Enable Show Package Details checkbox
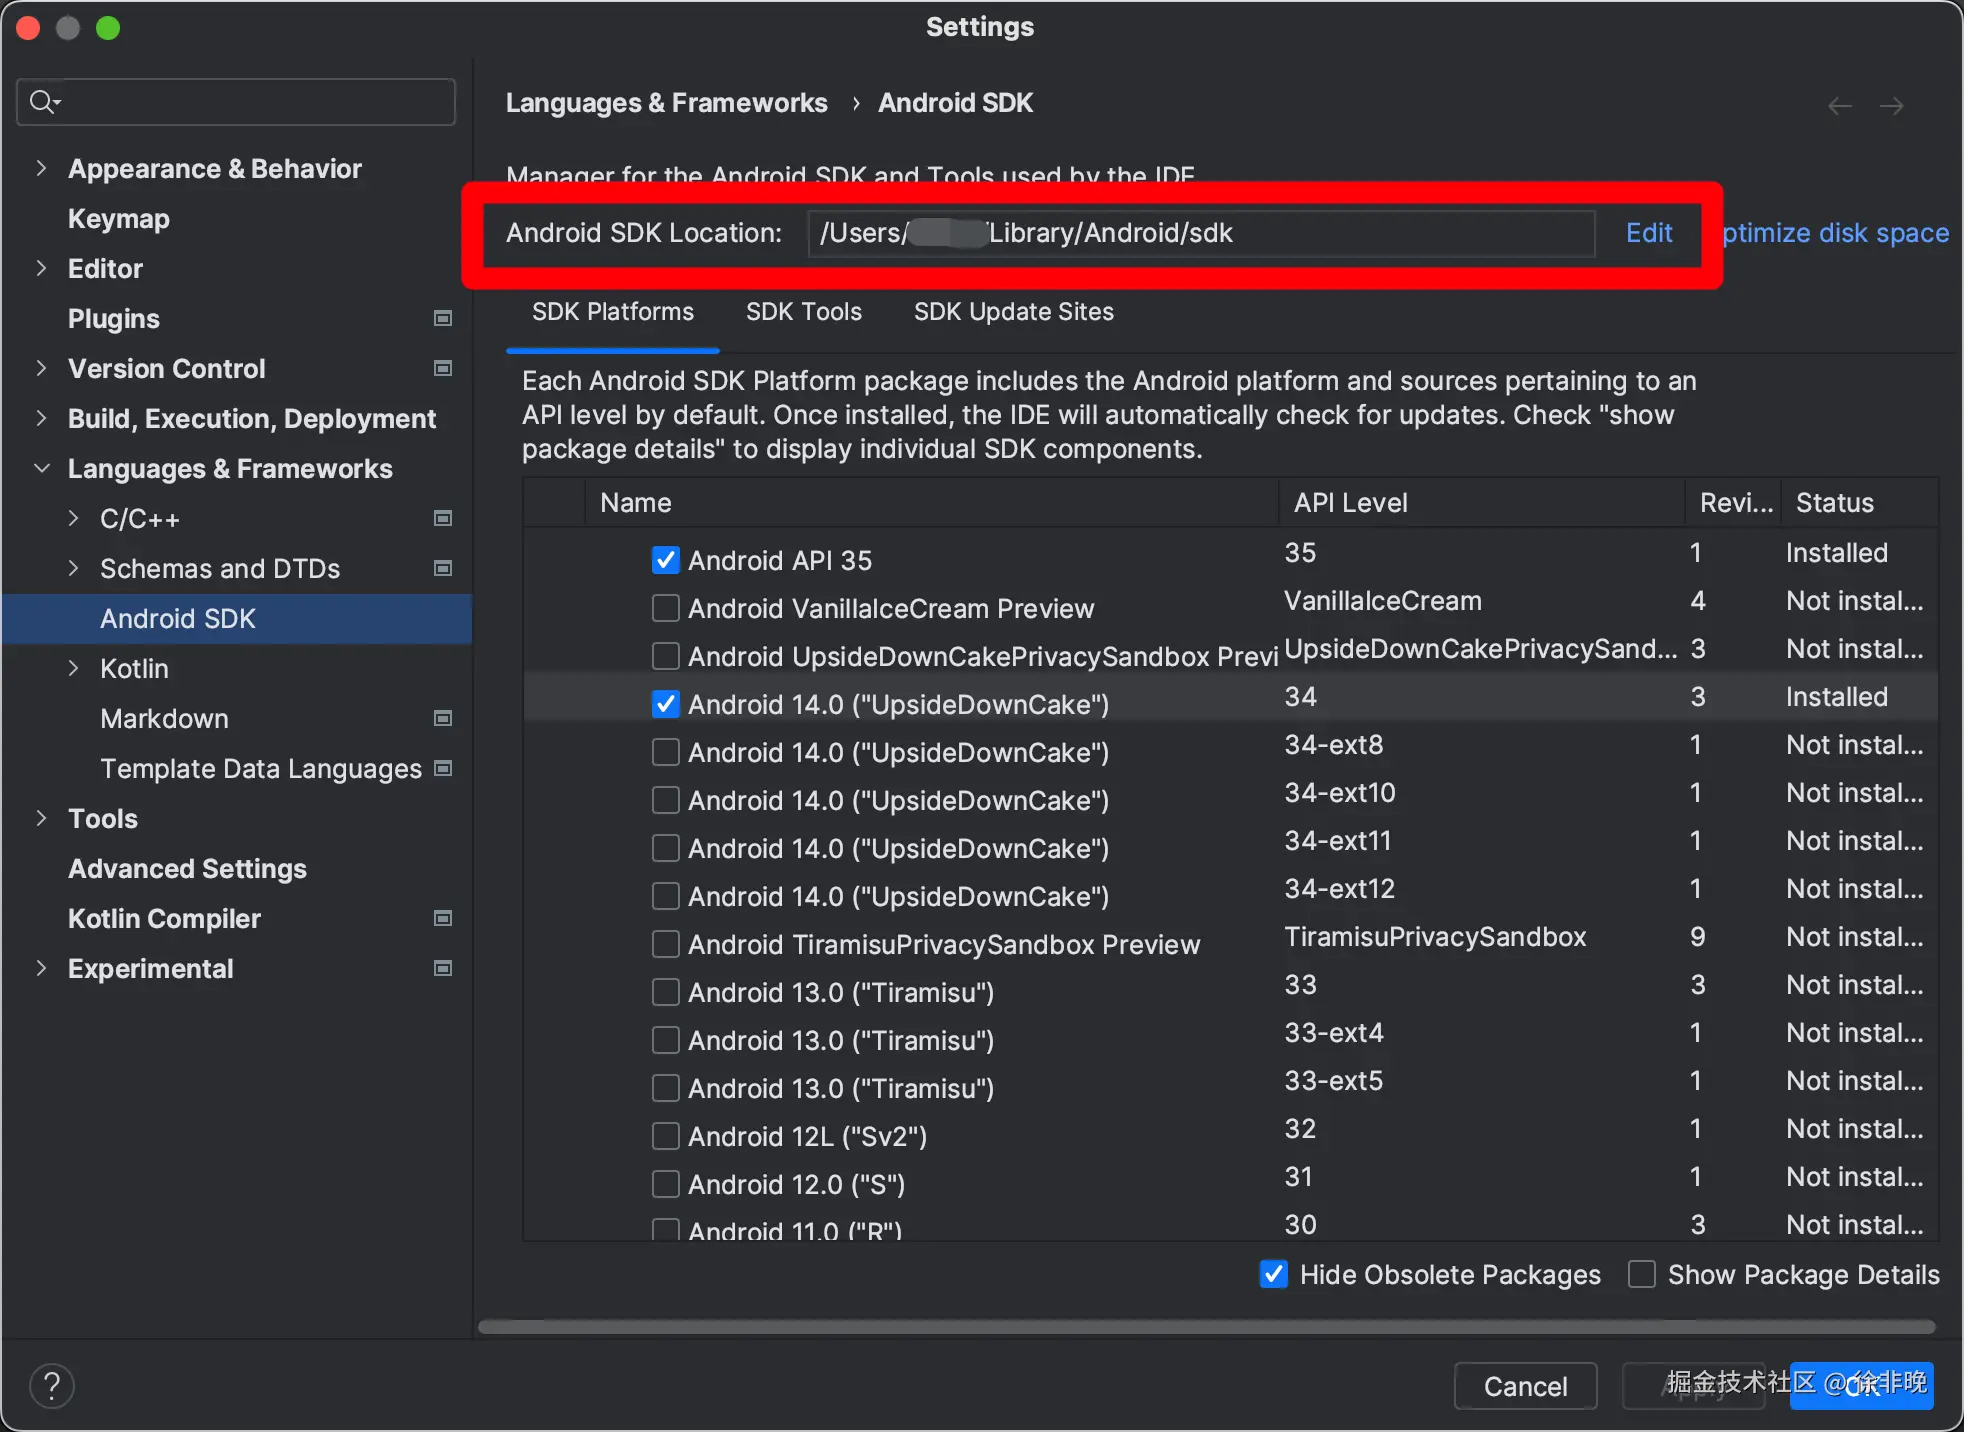 pyautogui.click(x=1641, y=1274)
